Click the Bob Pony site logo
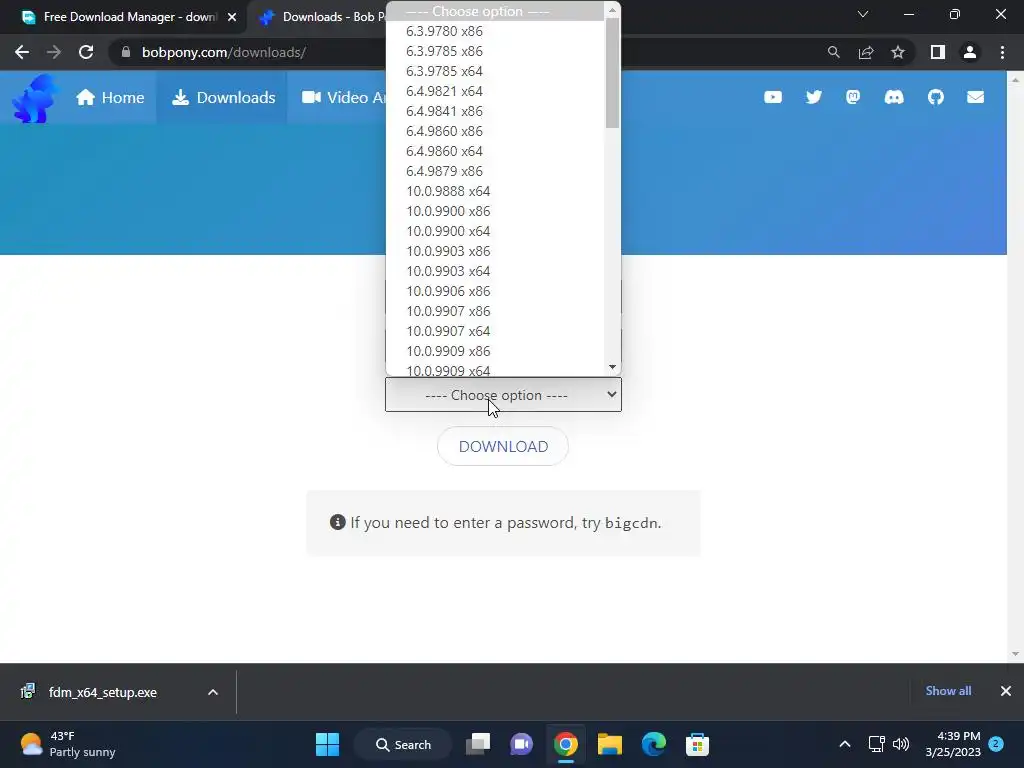Screen dimensions: 1024x768 point(34,98)
